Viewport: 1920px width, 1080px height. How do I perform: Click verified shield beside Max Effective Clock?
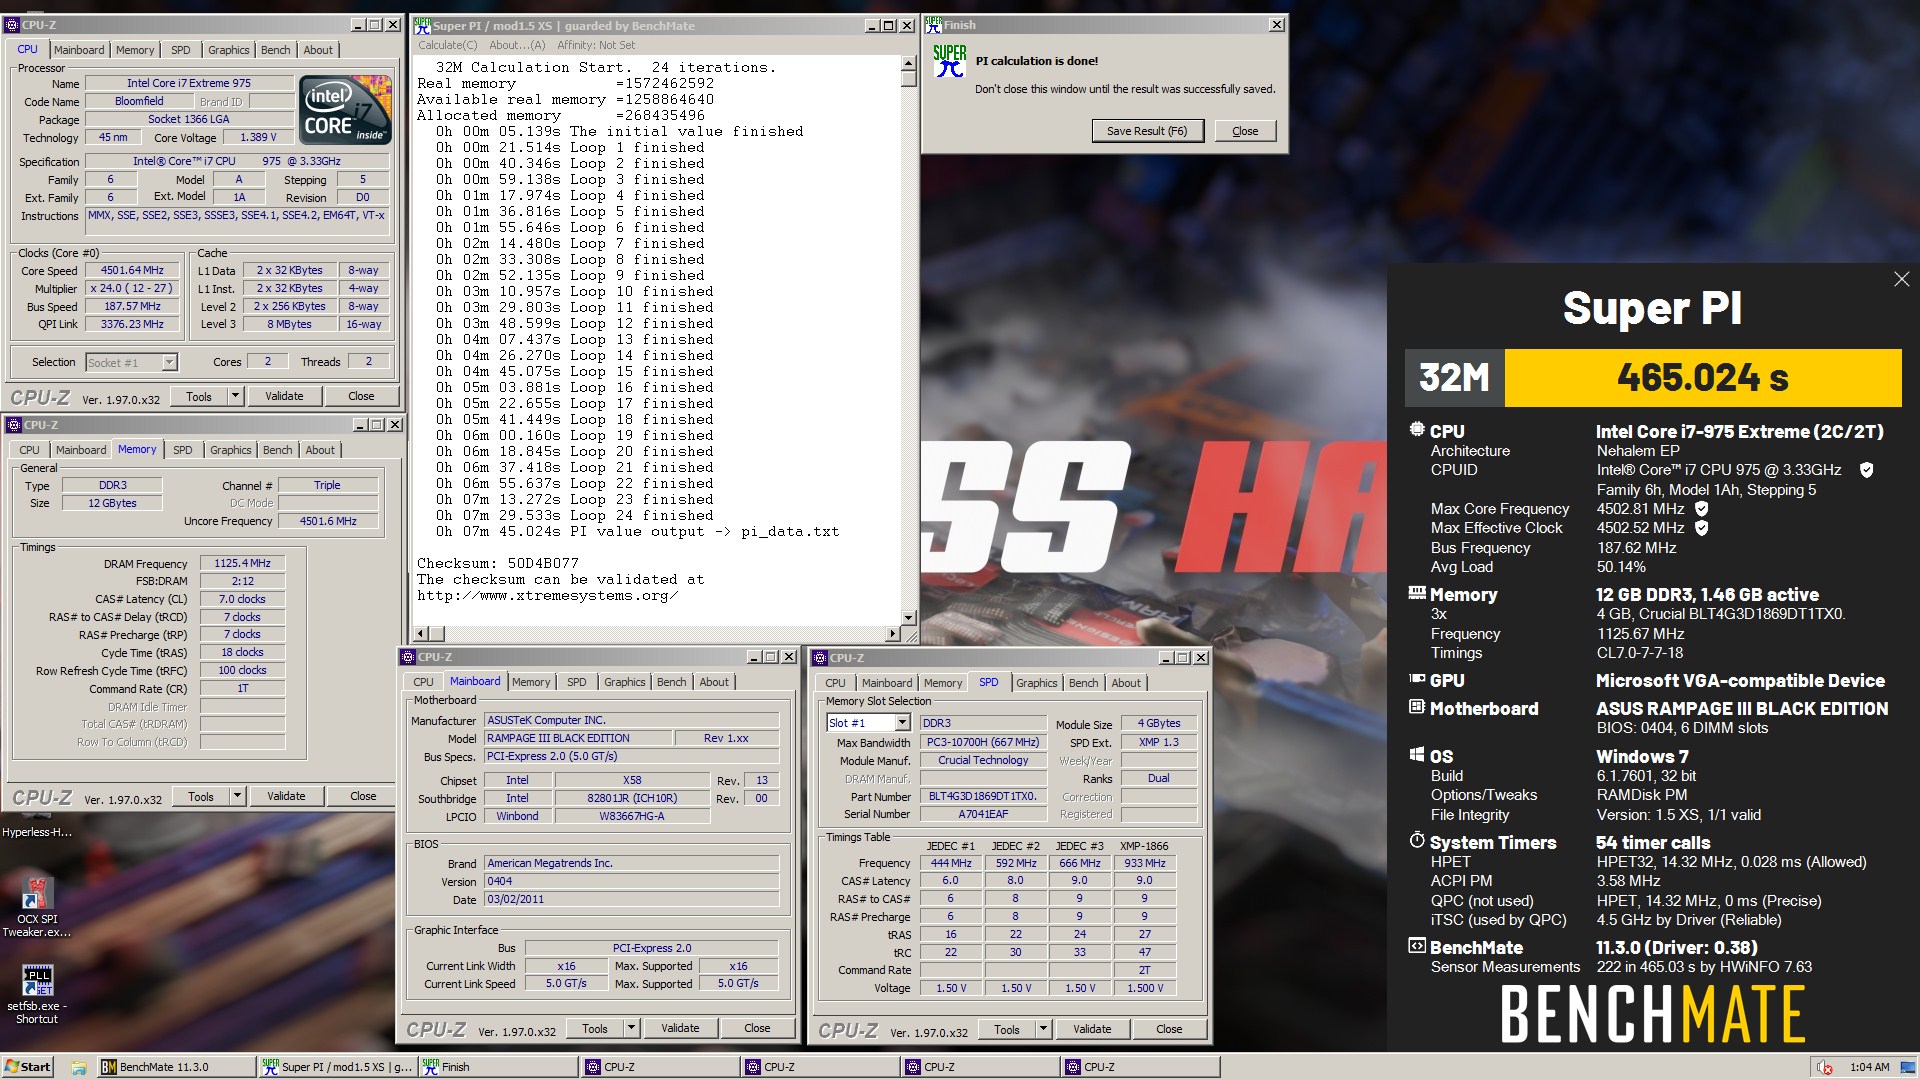pos(1702,528)
